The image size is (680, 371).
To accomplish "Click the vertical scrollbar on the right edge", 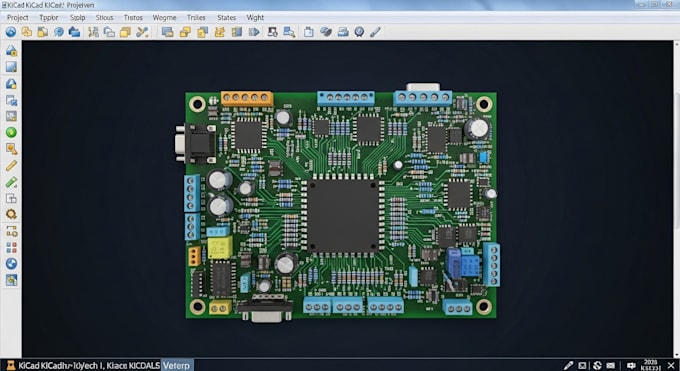I will click(677, 200).
